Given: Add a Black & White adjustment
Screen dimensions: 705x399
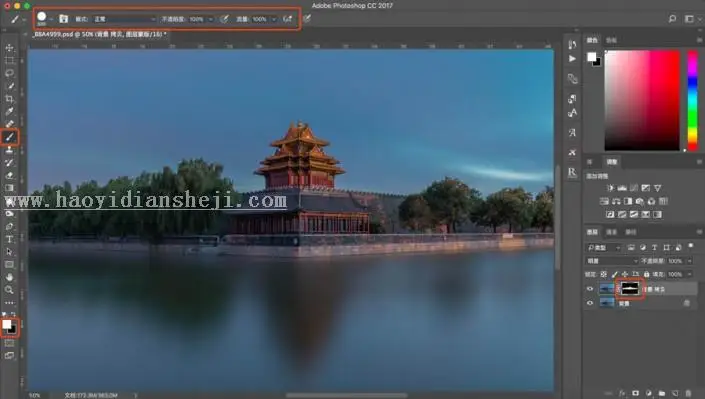Looking at the screenshot, I should [628, 201].
